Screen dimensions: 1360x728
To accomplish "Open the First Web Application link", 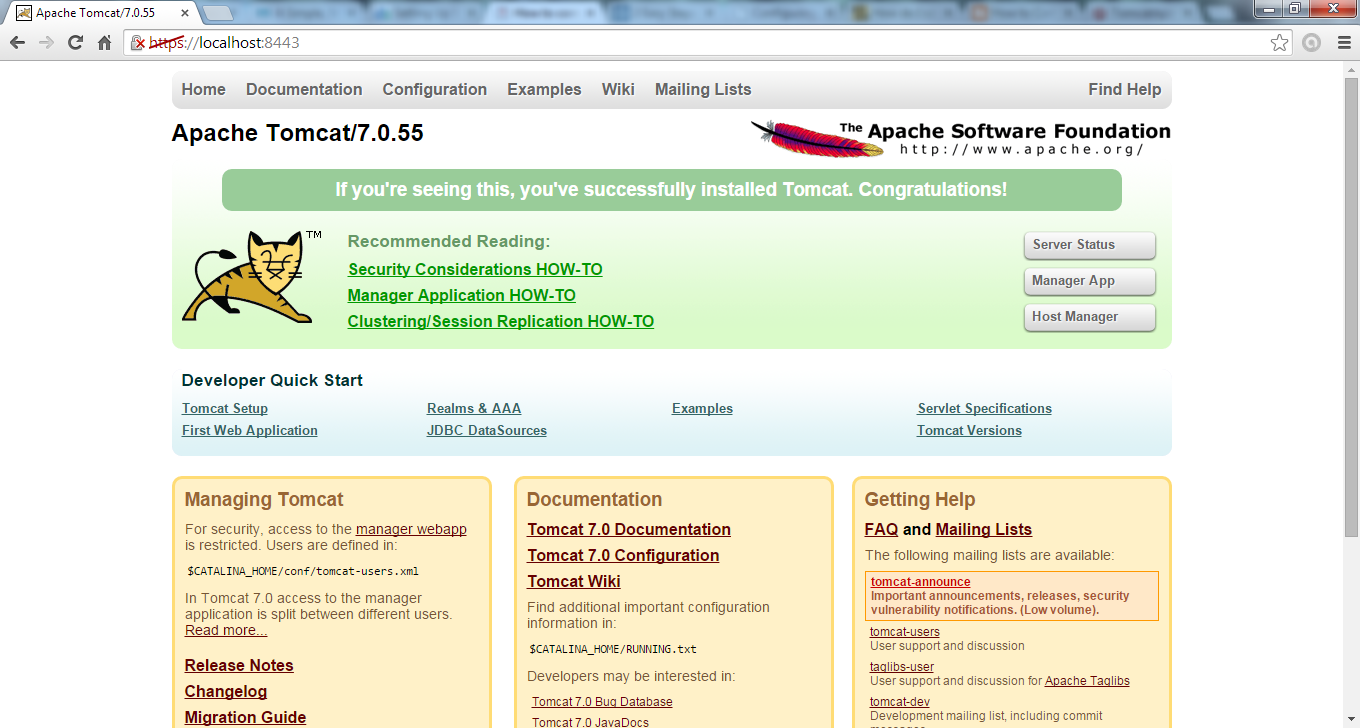I will (x=250, y=430).
